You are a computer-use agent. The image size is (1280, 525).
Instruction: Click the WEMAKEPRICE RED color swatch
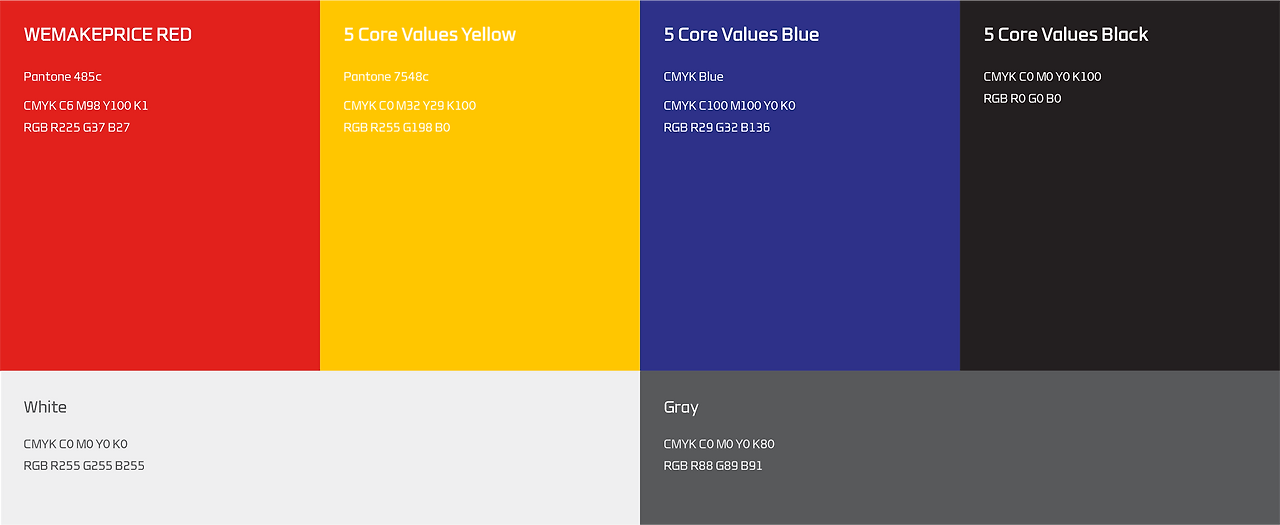click(160, 185)
